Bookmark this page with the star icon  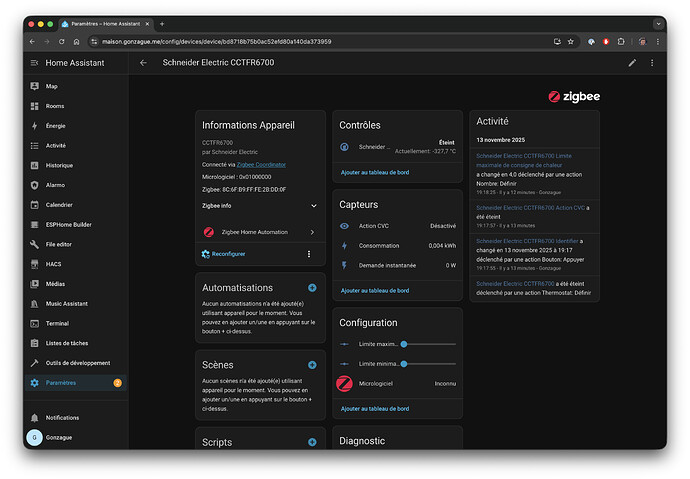(x=571, y=42)
